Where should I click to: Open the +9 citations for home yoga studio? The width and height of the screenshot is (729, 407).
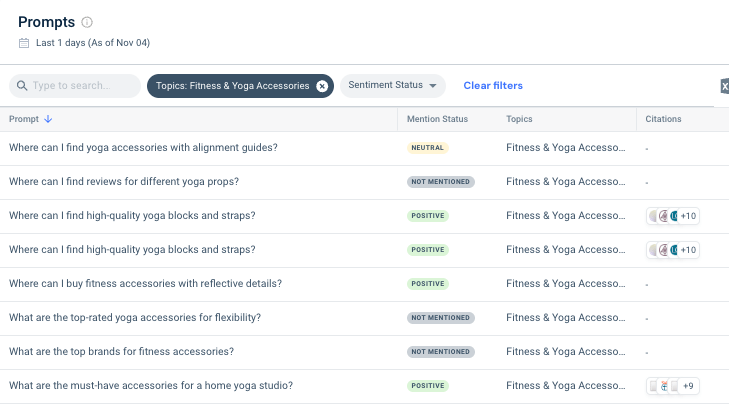[x=688, y=386]
